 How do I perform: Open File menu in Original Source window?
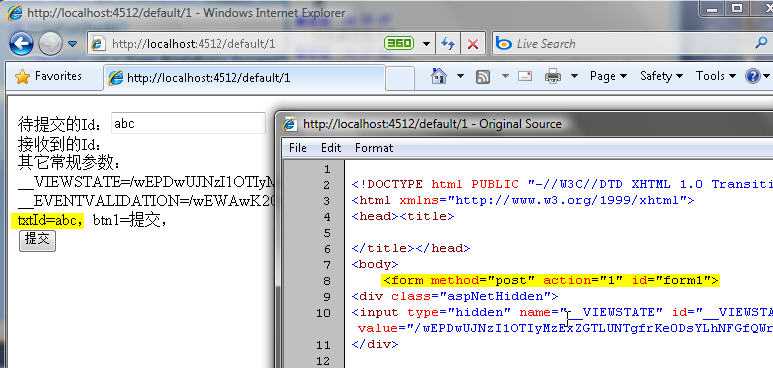(298, 148)
